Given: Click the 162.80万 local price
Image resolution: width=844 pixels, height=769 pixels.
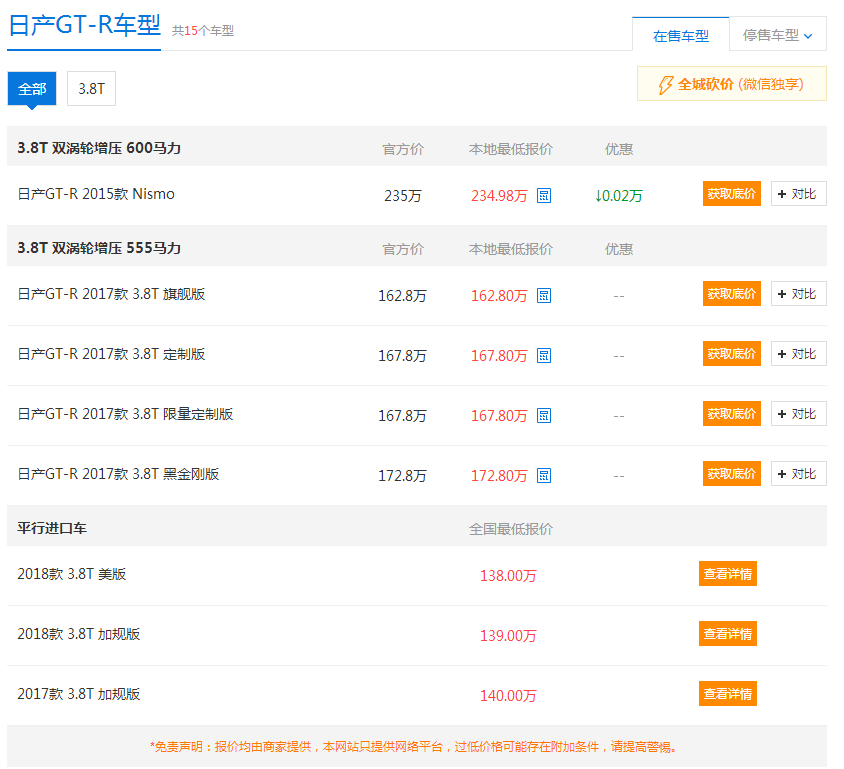Looking at the screenshot, I should (499, 296).
